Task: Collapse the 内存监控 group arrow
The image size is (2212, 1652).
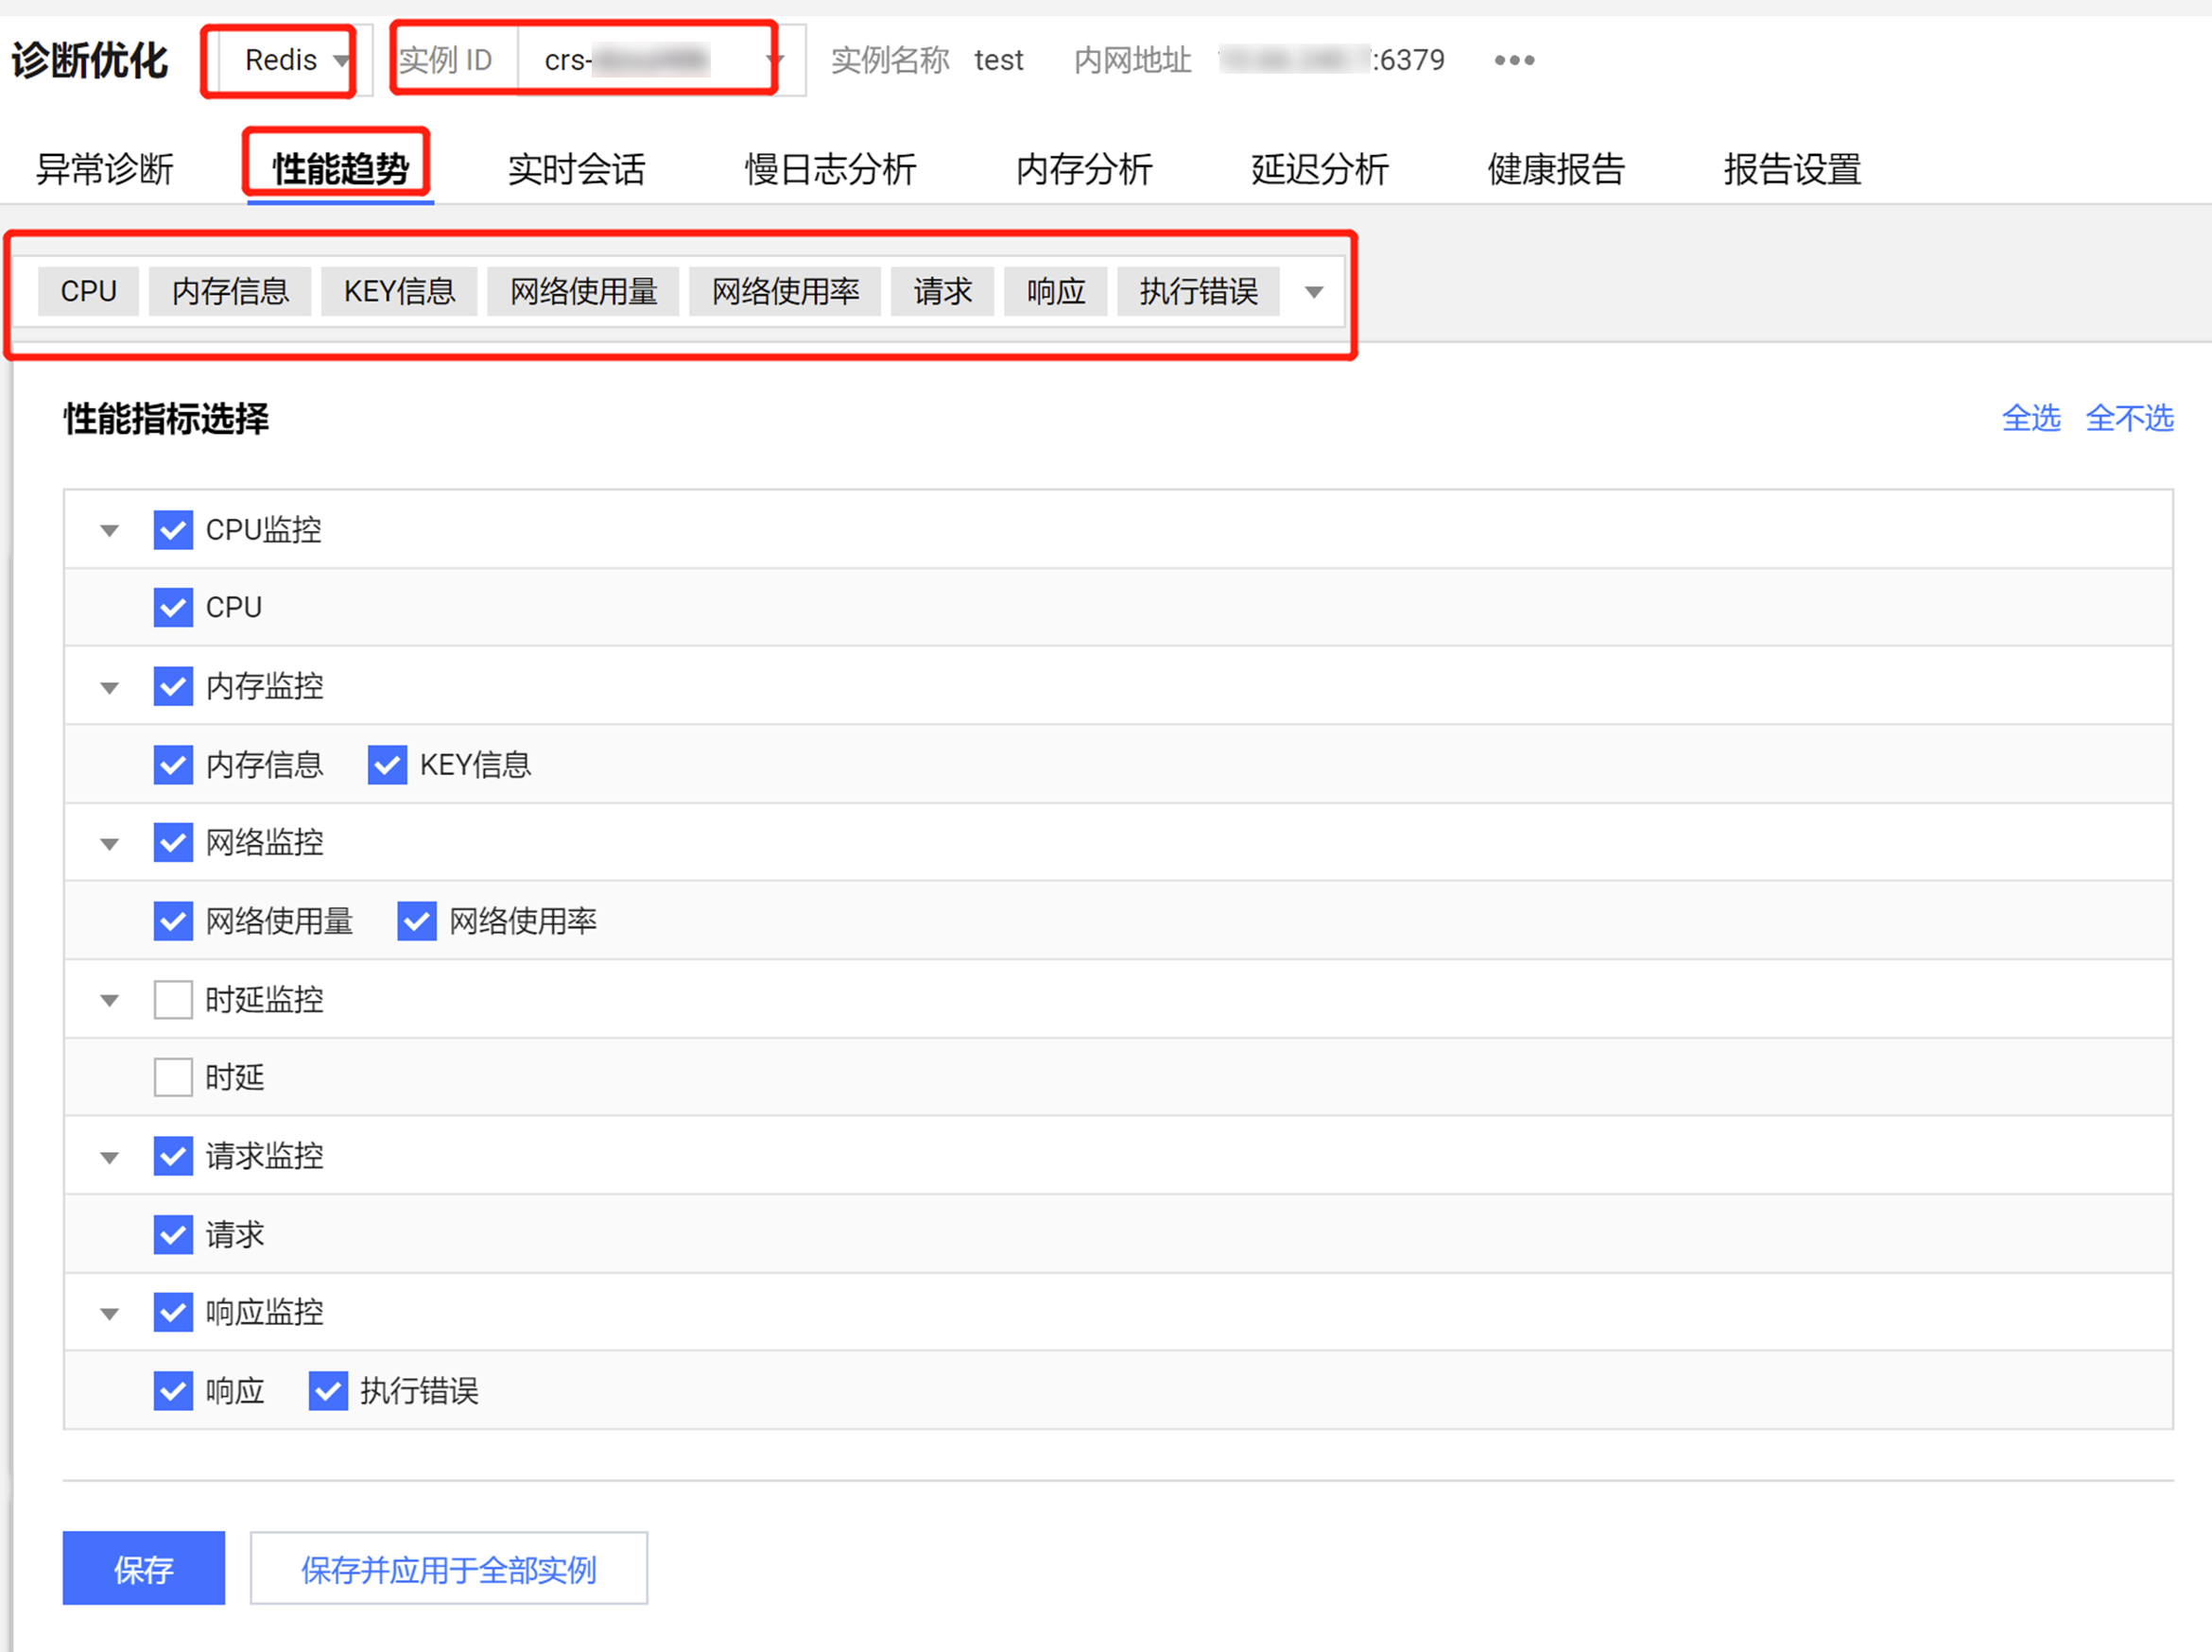Action: click(110, 687)
